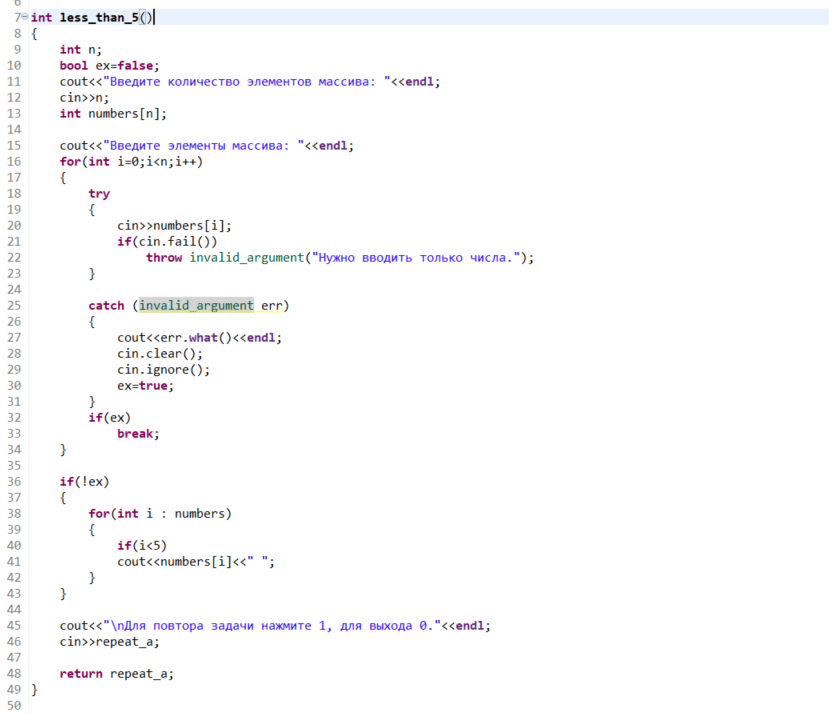Click line number 24 in the gutter
This screenshot has width=829, height=714.
tap(14, 290)
